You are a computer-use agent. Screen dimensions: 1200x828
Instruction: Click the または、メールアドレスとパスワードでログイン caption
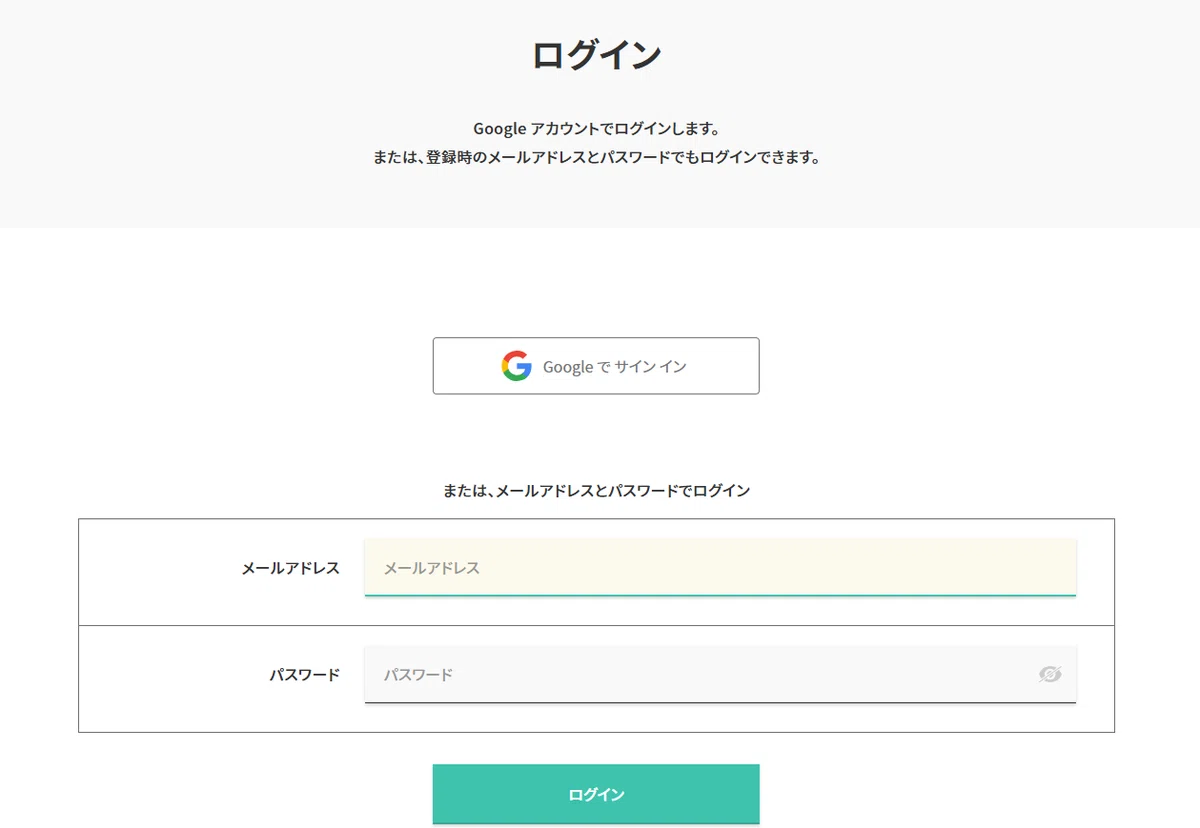click(596, 491)
